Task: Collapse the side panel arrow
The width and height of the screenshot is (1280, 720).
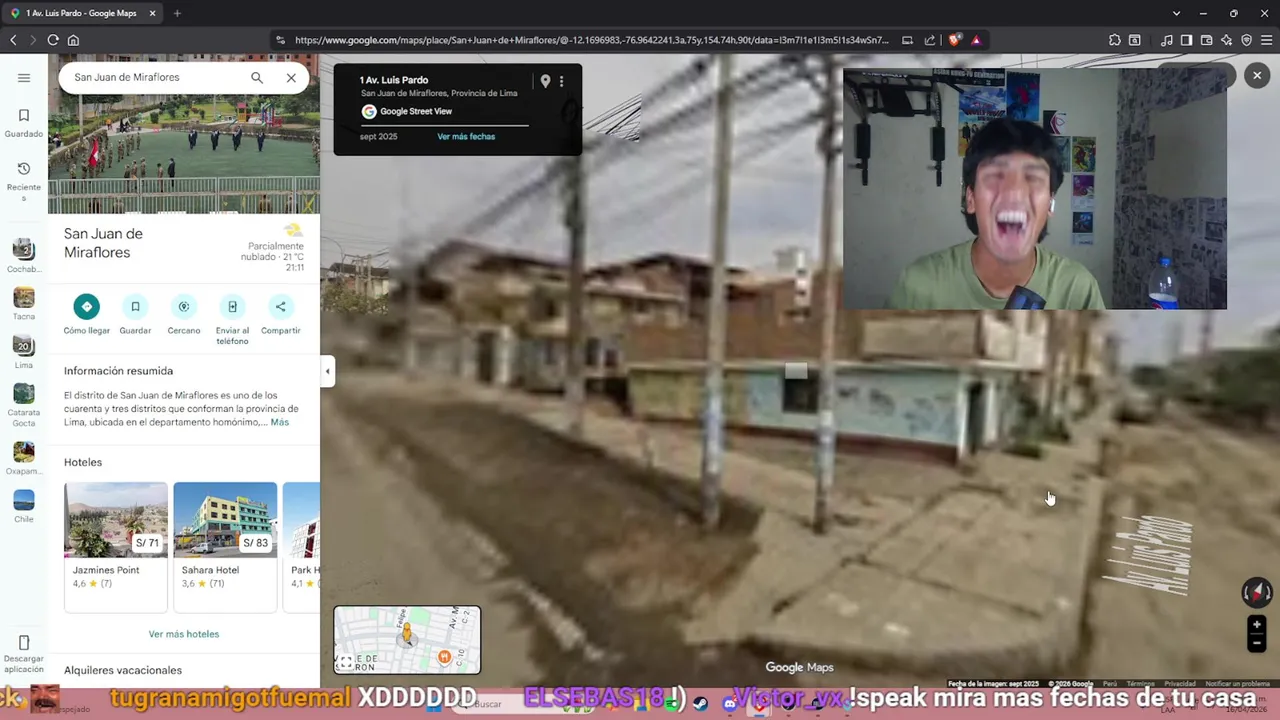Action: coord(327,371)
